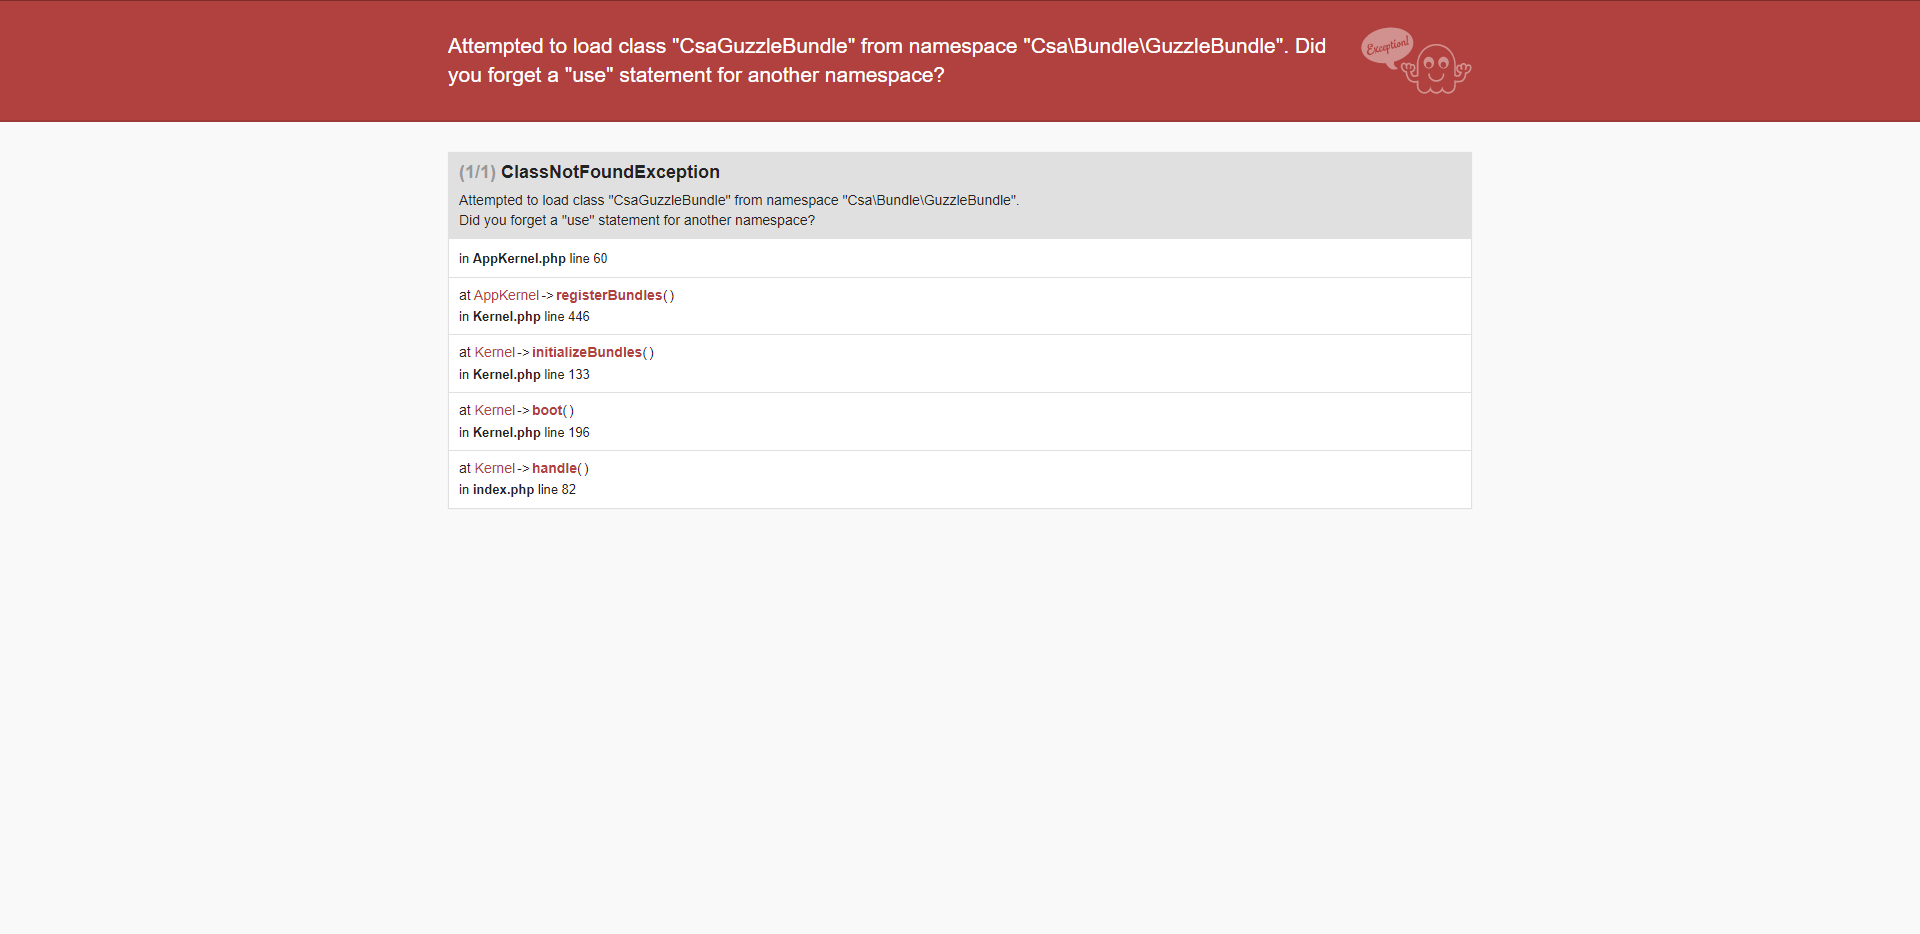Click "Kernel.php line 133" text

click(531, 374)
